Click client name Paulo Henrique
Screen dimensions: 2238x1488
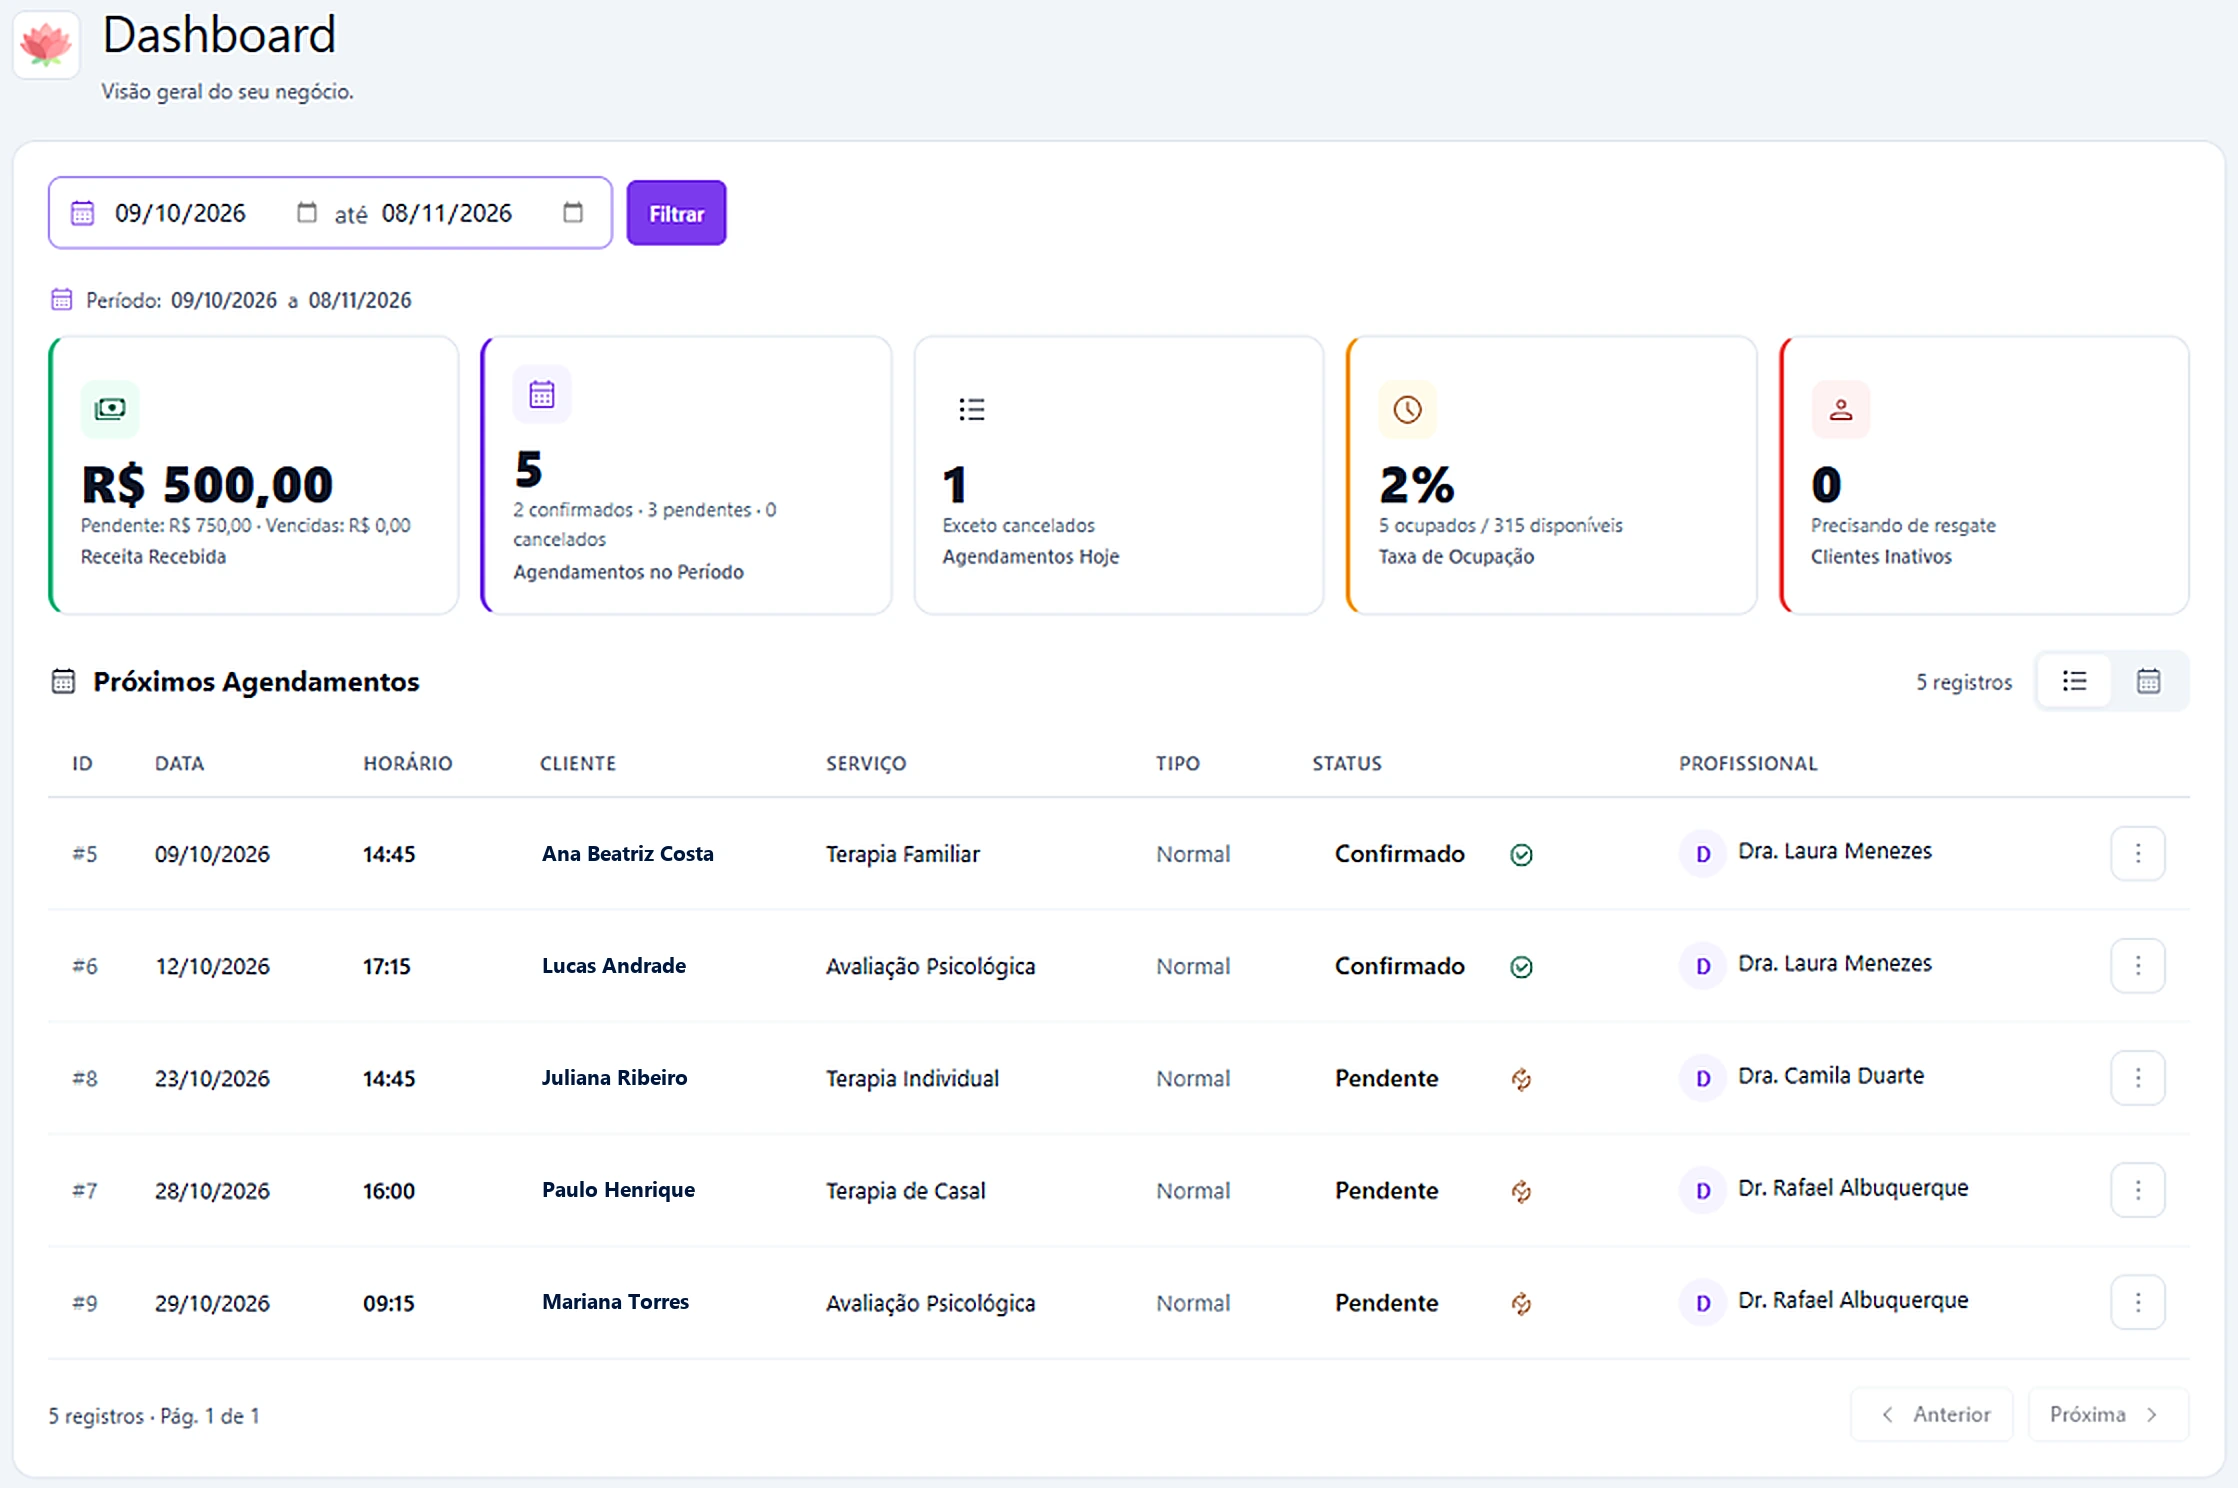618,1189
